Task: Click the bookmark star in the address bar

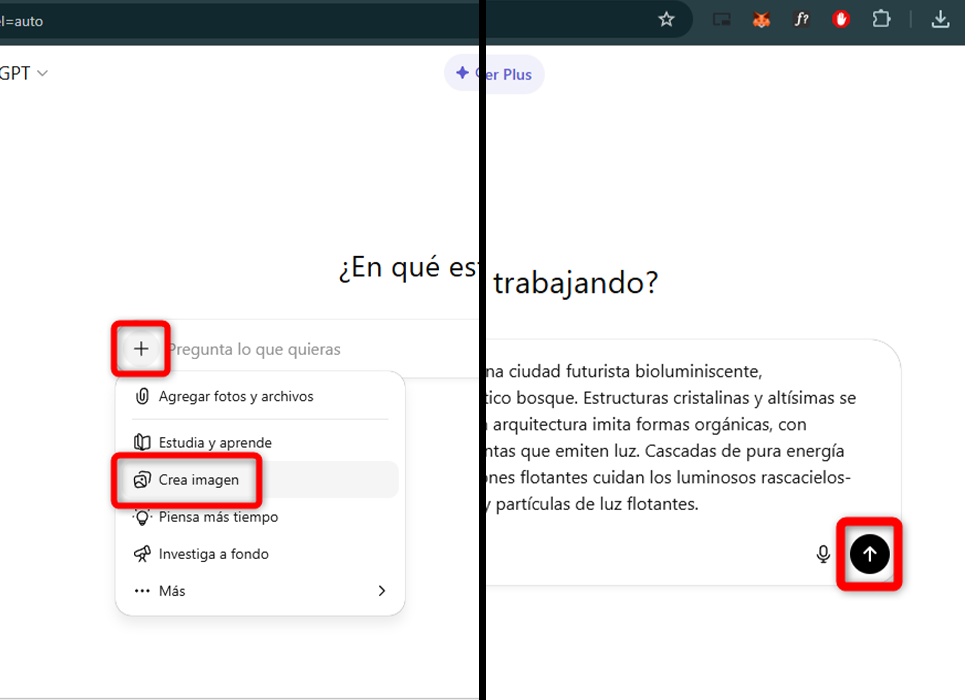Action: tap(666, 18)
